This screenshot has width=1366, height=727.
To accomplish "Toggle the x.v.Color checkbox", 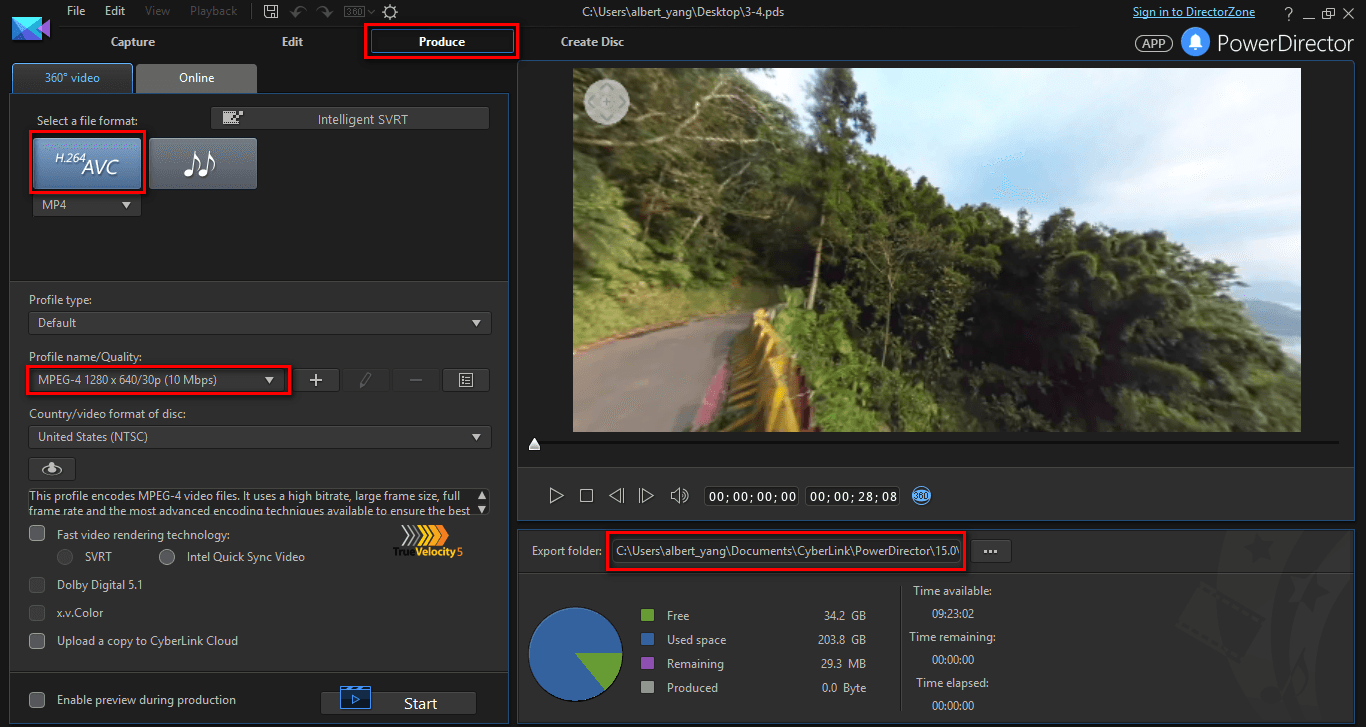I will click(37, 613).
